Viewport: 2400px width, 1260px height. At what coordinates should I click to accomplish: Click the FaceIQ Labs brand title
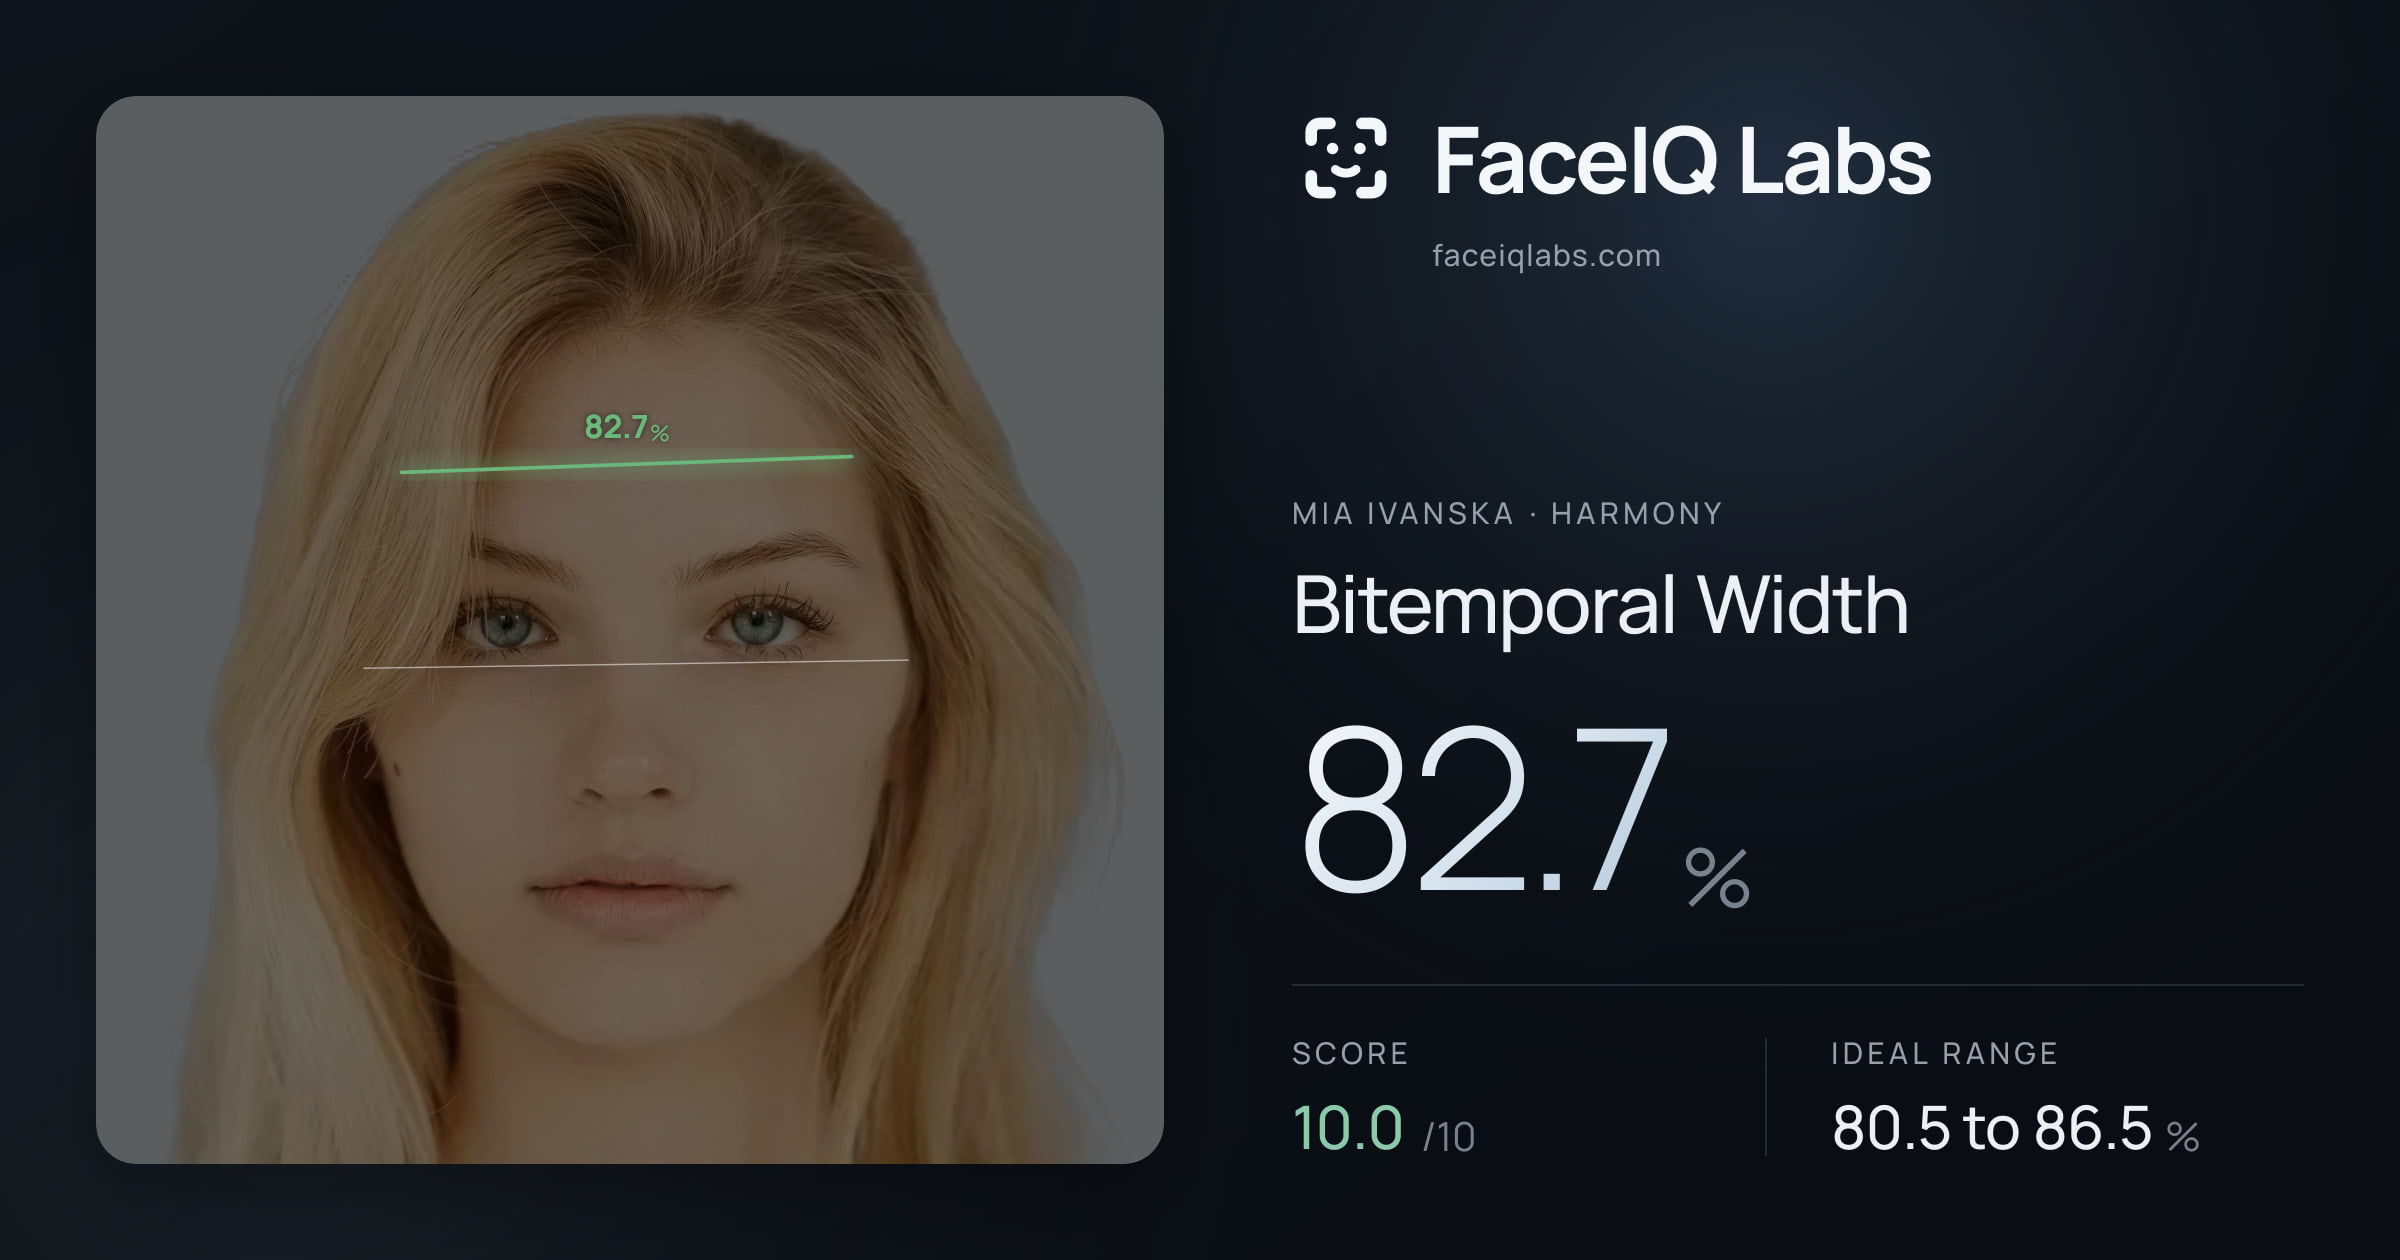click(x=1682, y=160)
